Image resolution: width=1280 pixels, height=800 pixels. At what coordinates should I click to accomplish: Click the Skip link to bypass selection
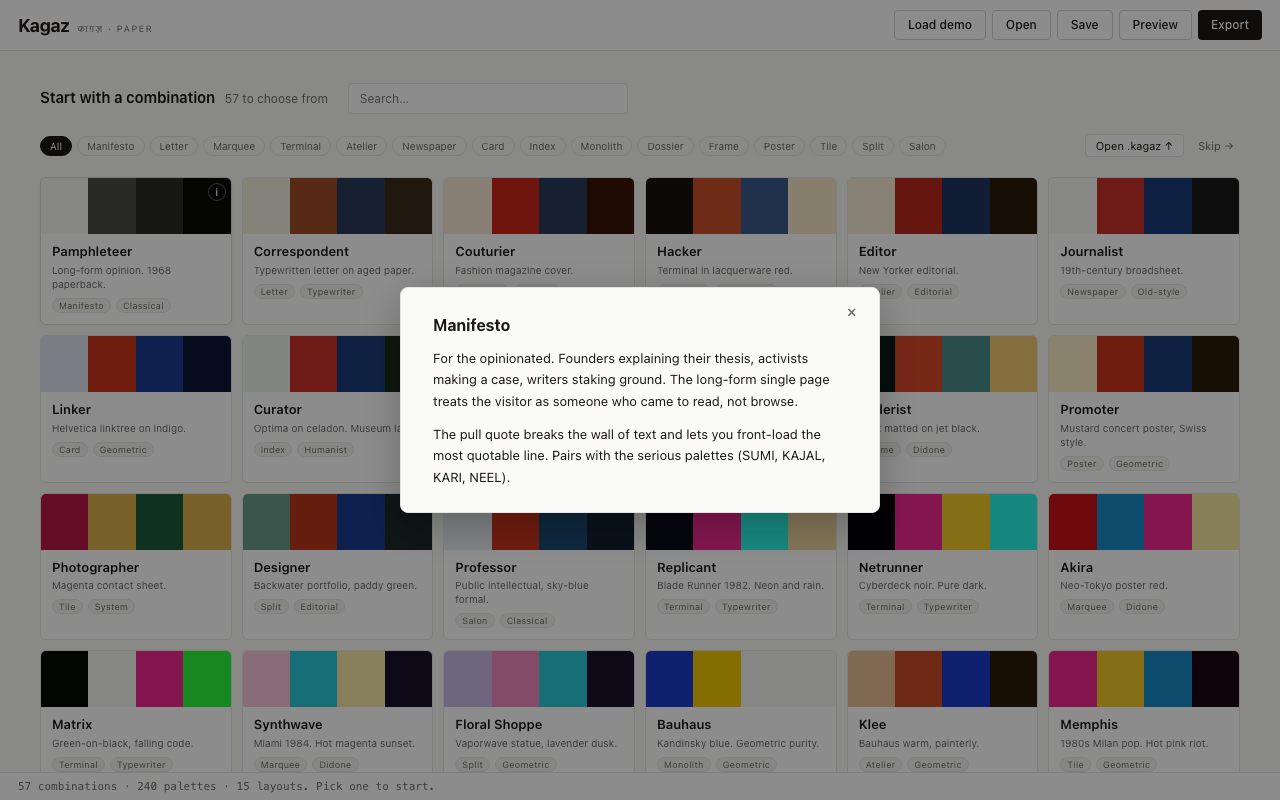[1215, 145]
